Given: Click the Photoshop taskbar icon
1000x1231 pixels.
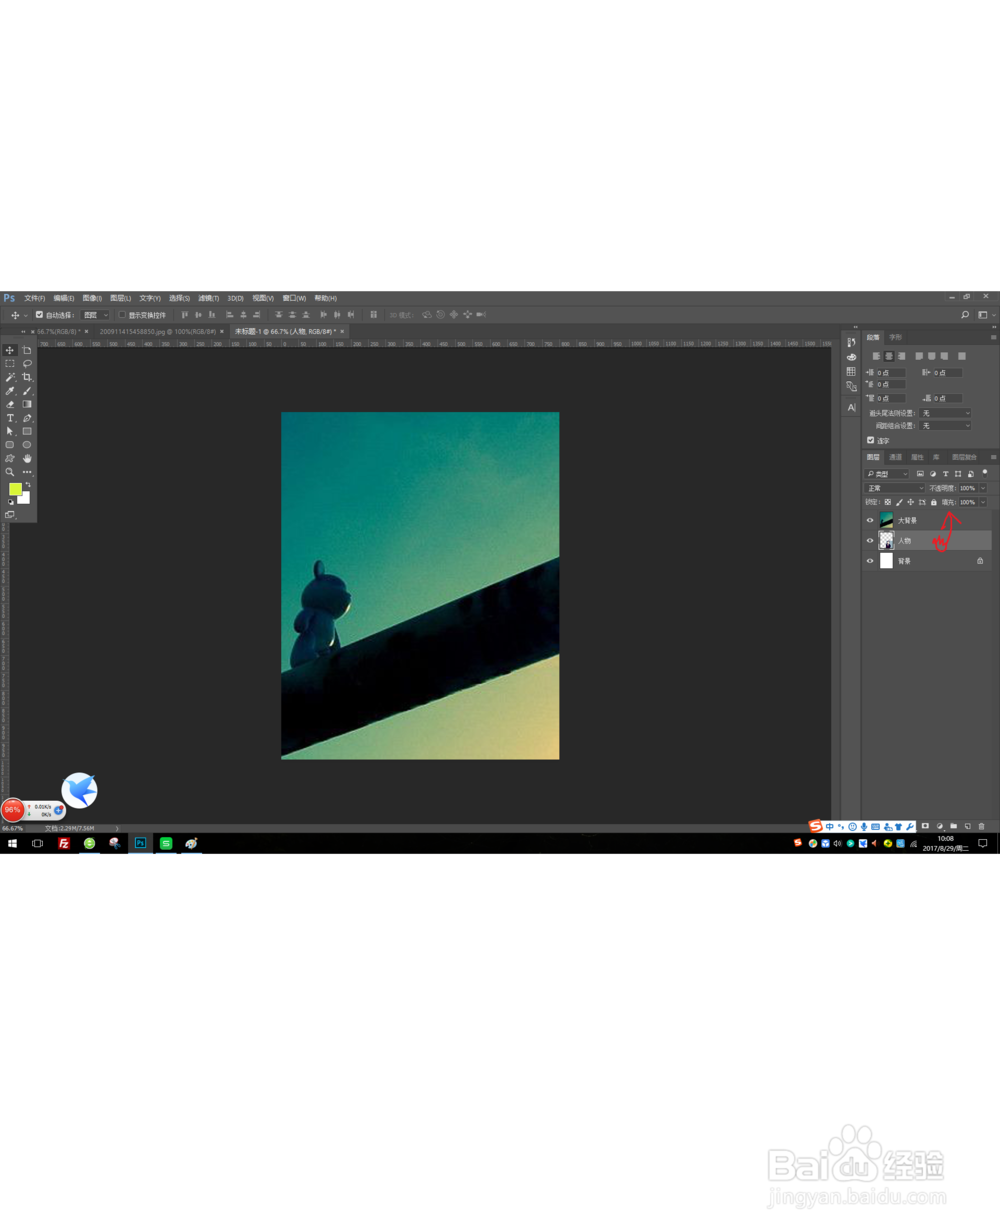Looking at the screenshot, I should [140, 843].
